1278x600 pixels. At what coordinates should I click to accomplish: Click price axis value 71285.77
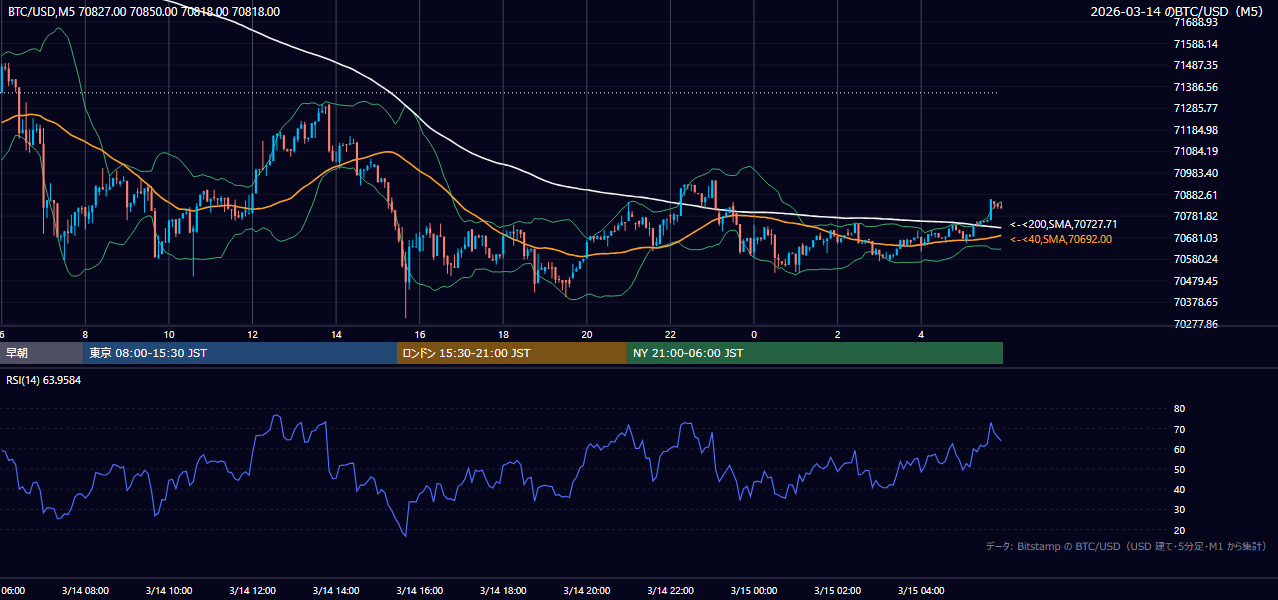click(x=1195, y=108)
